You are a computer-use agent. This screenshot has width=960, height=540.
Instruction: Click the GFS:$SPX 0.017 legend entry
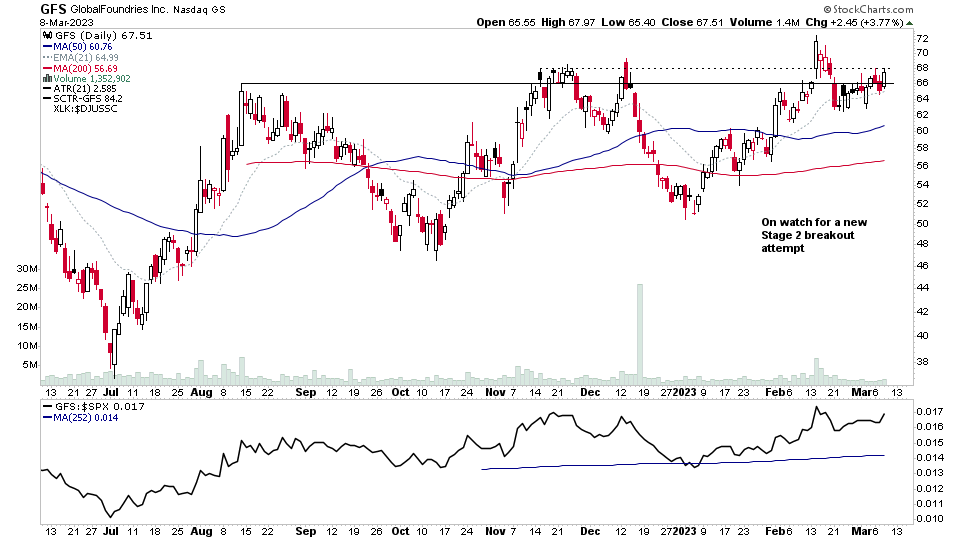[x=100, y=407]
